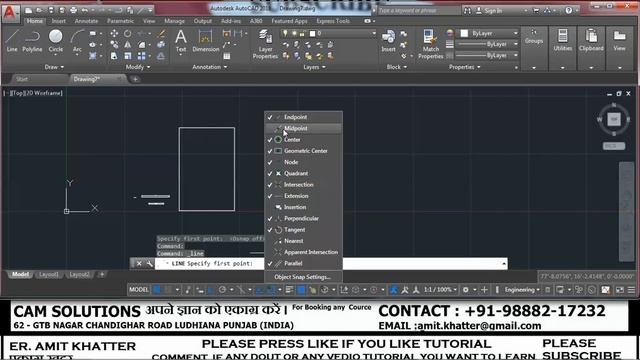
Task: Toggle Parallel object snap
Action: tap(303, 264)
